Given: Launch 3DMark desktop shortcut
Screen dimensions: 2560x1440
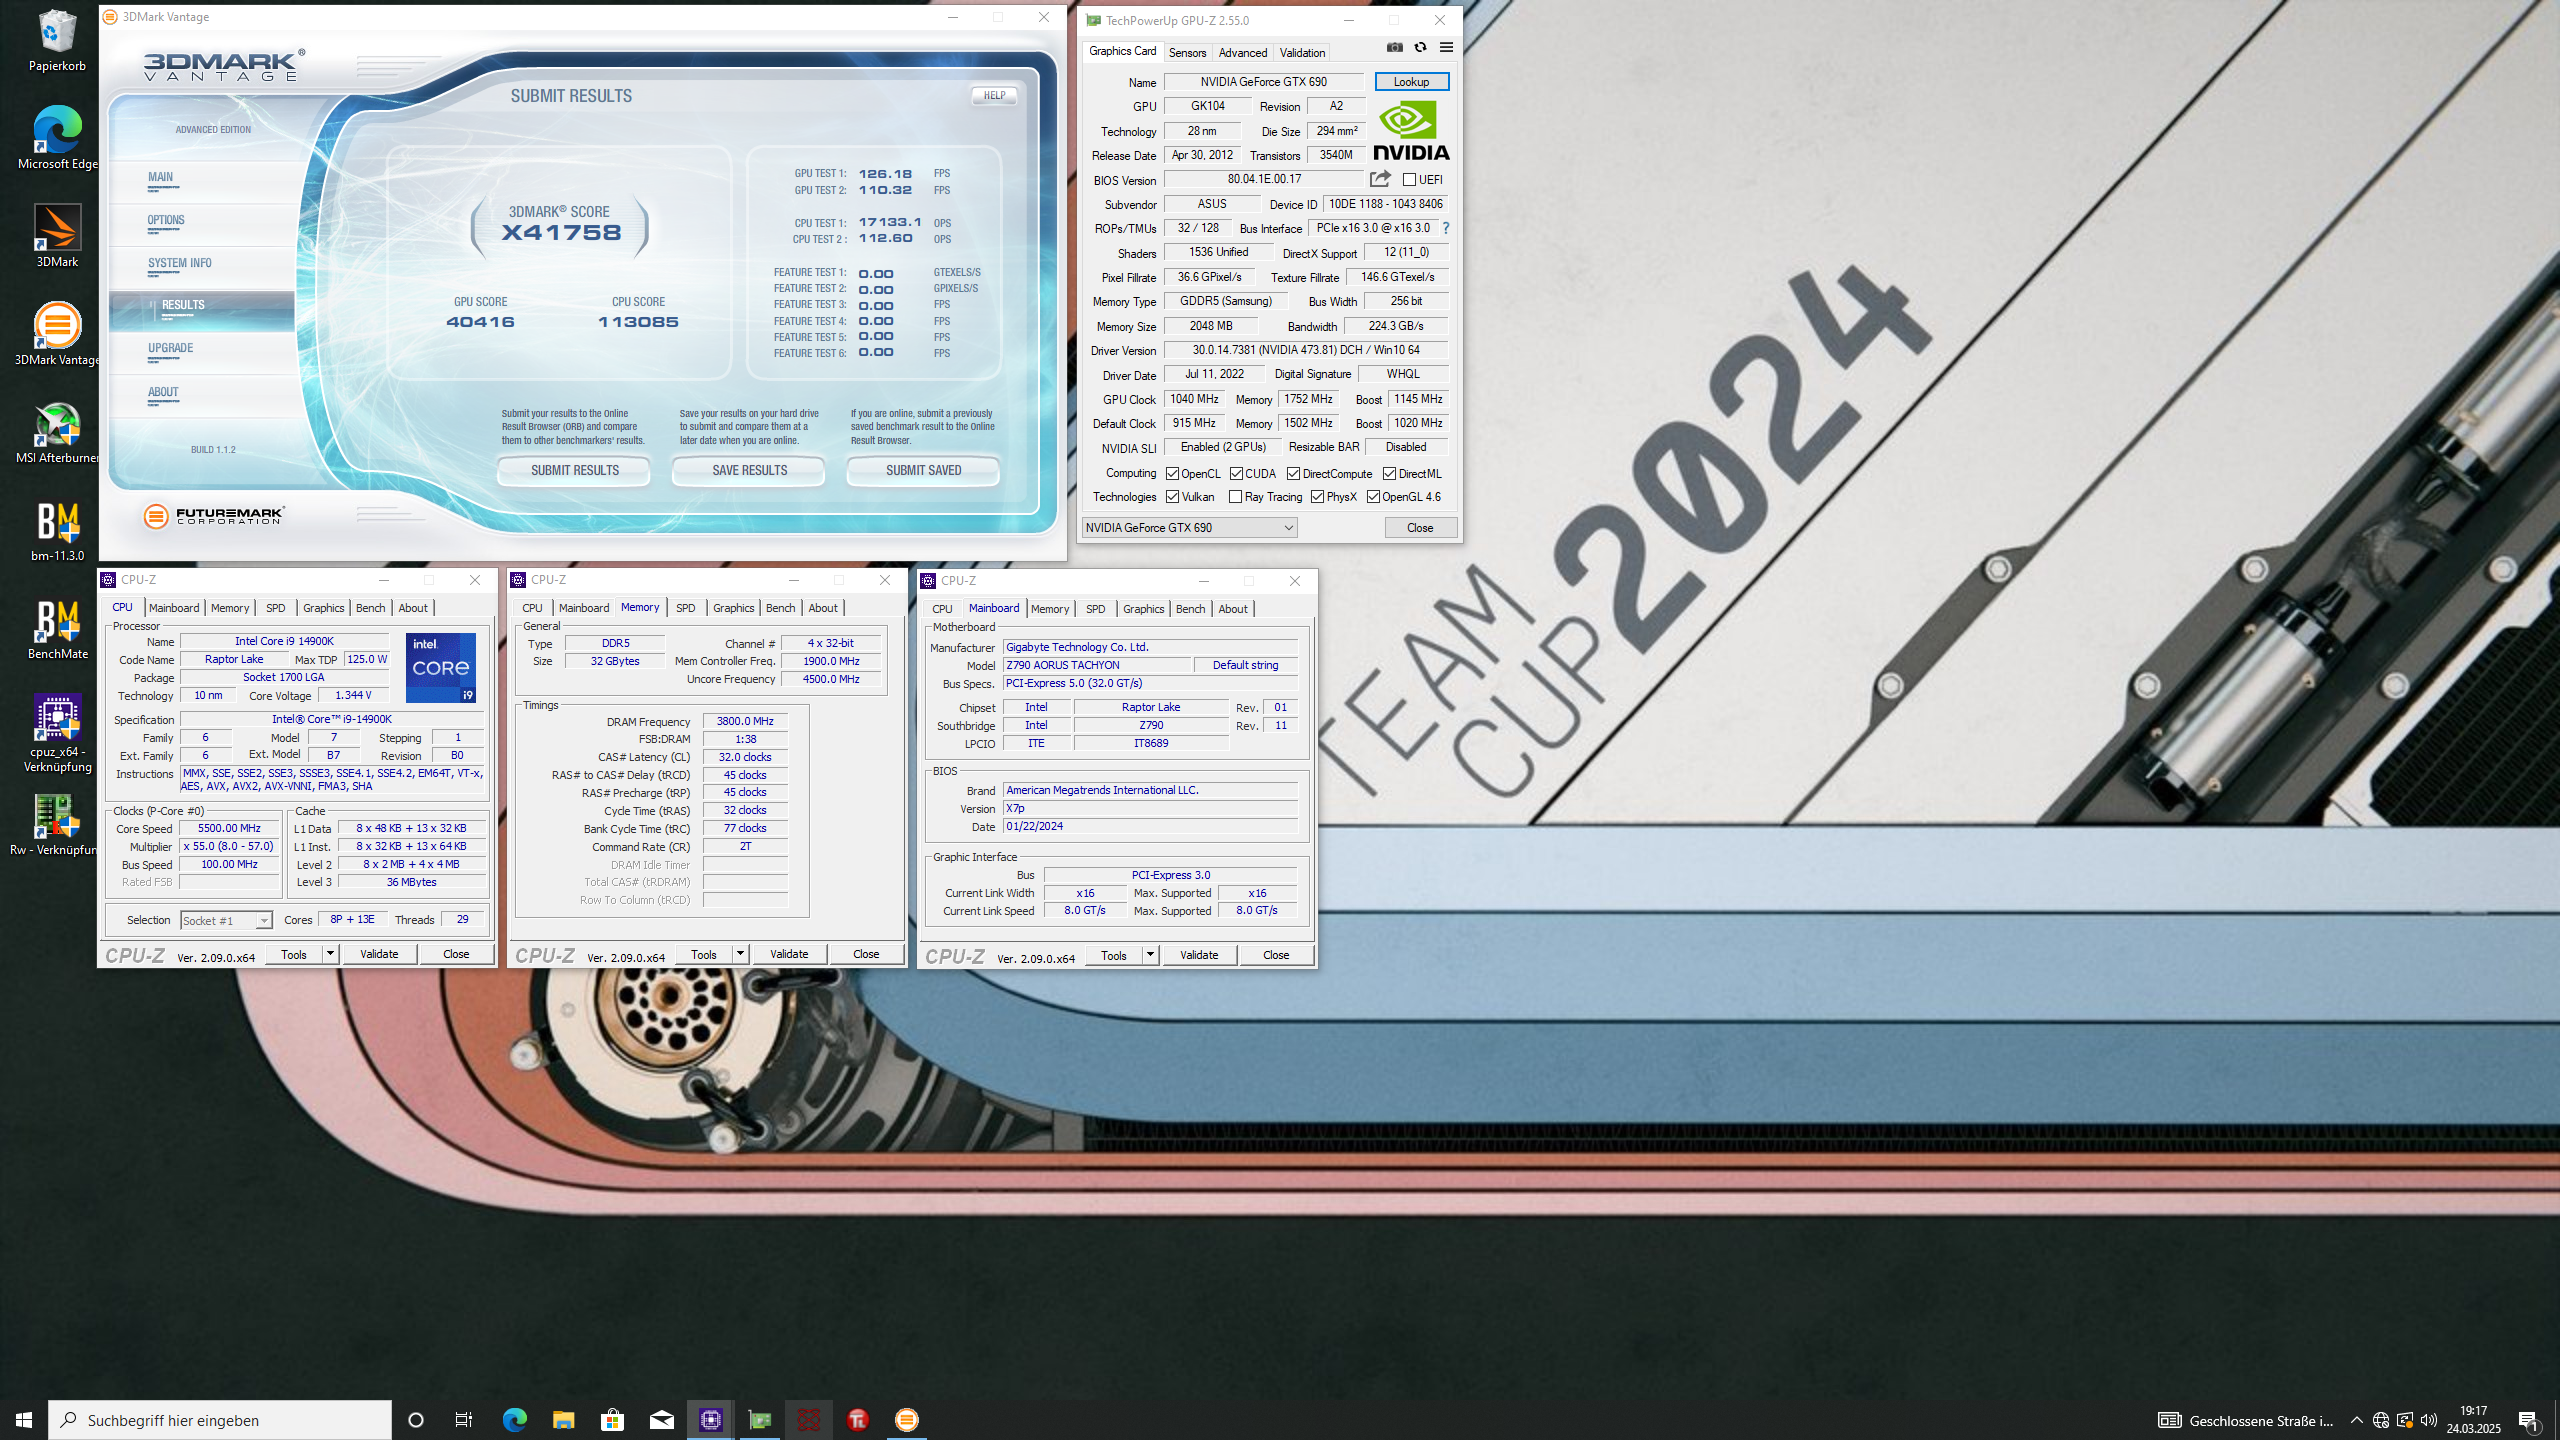Looking at the screenshot, I should (x=57, y=236).
